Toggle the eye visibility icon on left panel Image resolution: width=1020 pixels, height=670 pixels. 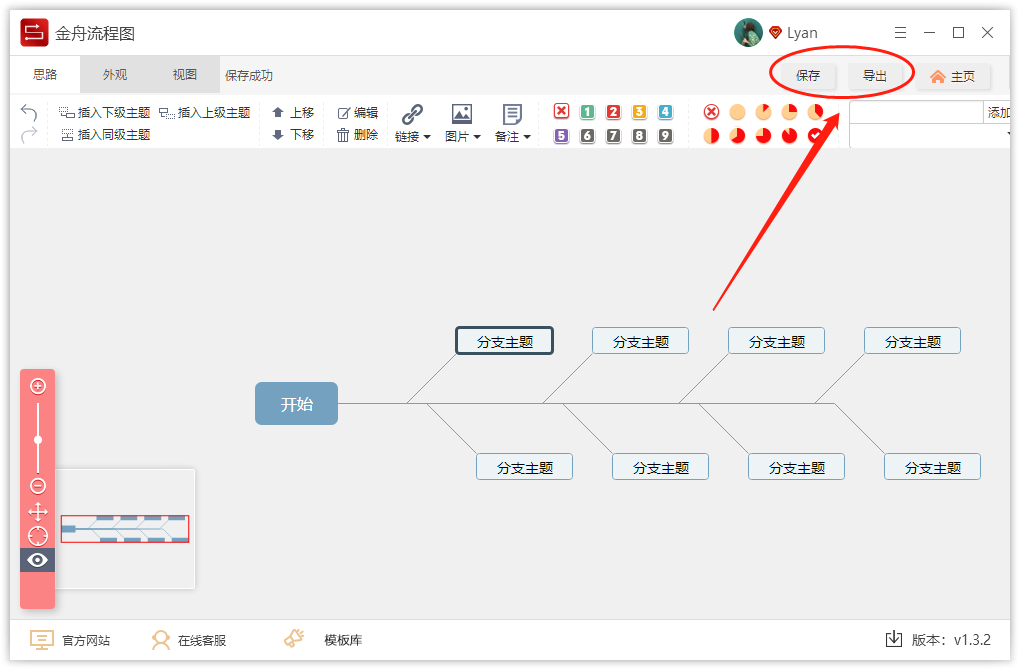pos(37,560)
